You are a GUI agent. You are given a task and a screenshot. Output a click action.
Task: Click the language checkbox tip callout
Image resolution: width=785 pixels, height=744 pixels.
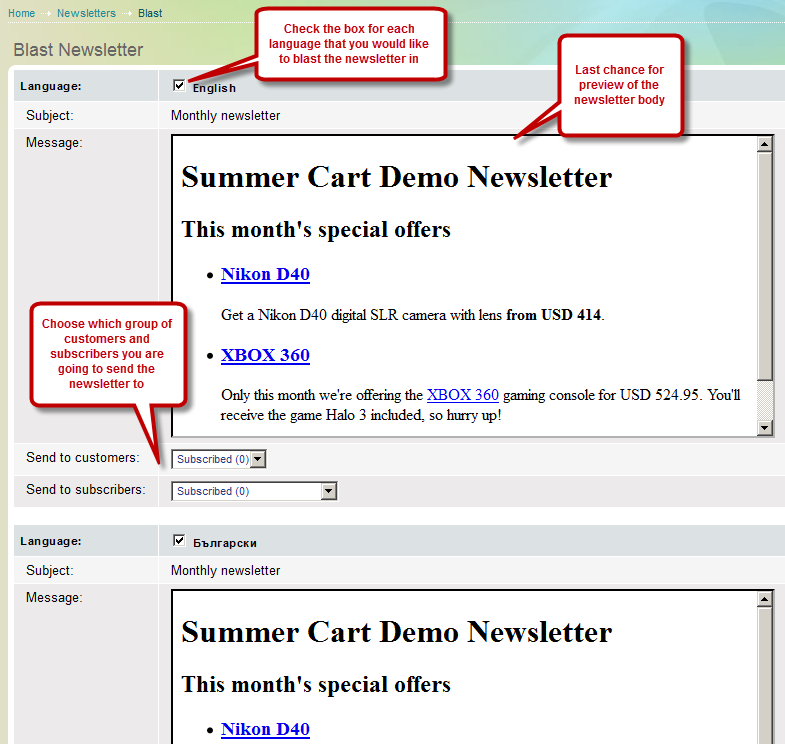(348, 44)
